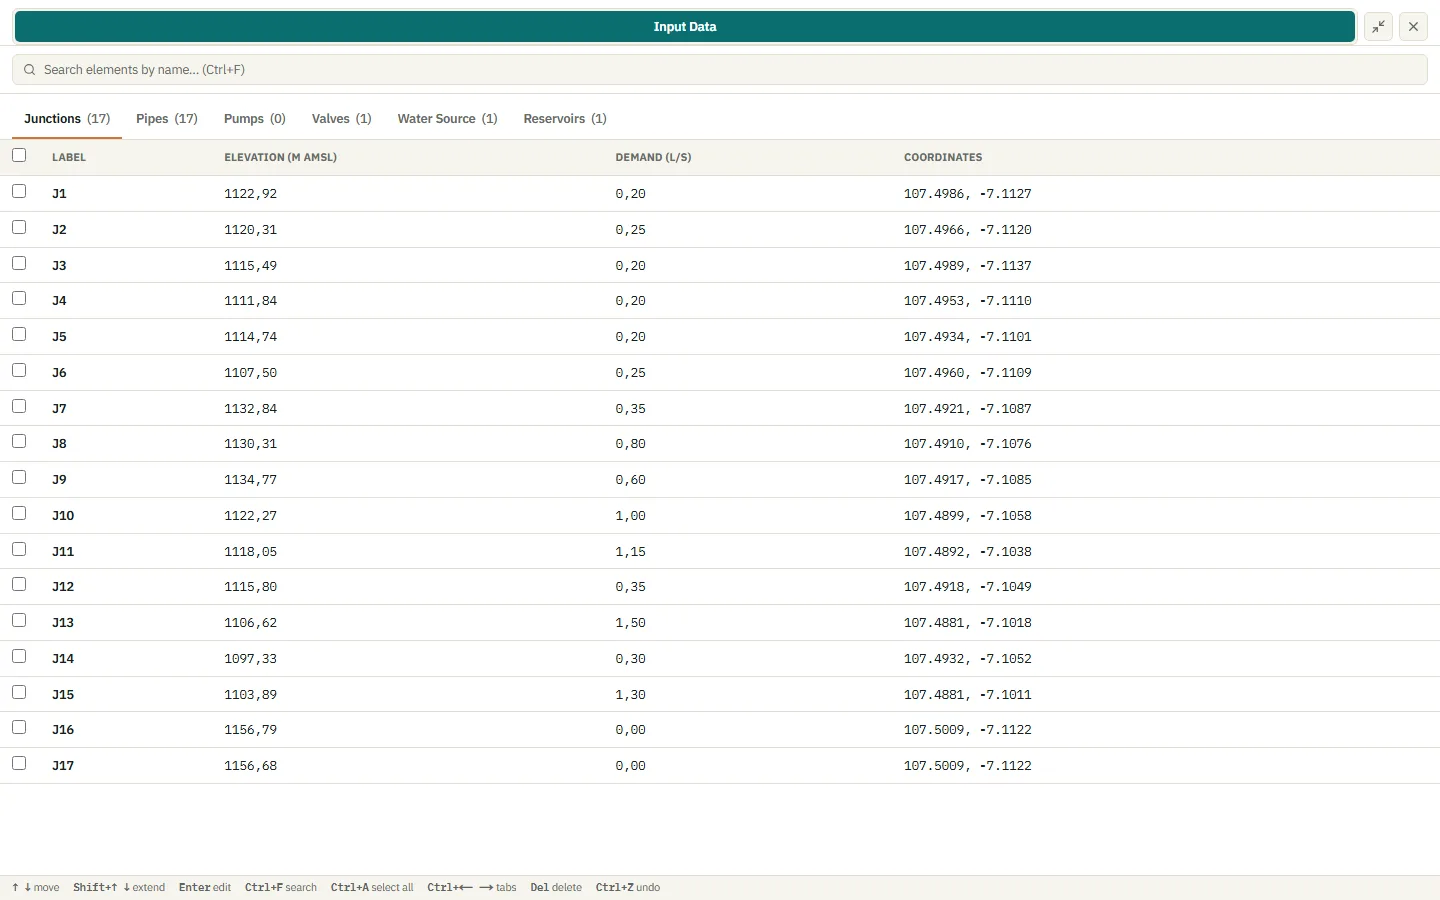Click the Ctrl+F search shortcut hint
The height and width of the screenshot is (900, 1440).
coord(281,888)
